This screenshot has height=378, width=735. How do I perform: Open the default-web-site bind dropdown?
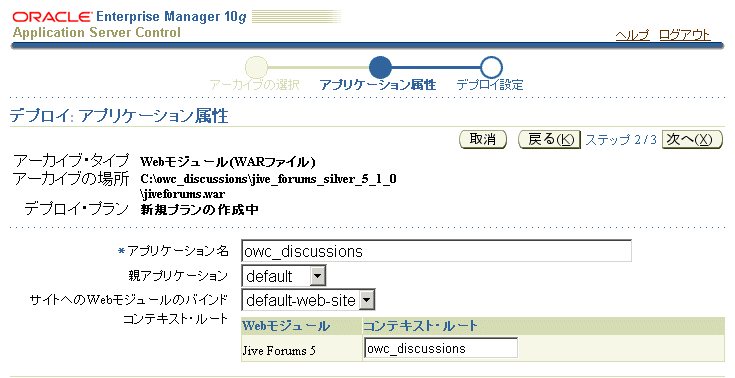[x=308, y=300]
